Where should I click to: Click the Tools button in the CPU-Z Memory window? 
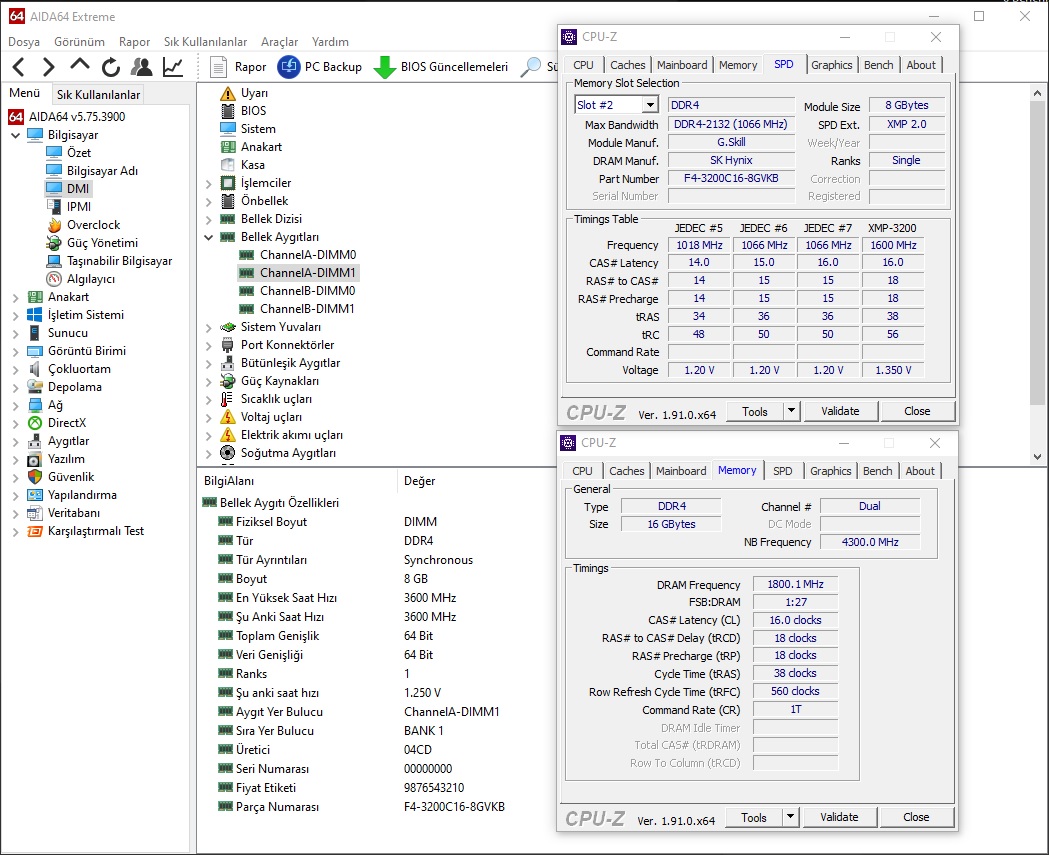[x=753, y=817]
